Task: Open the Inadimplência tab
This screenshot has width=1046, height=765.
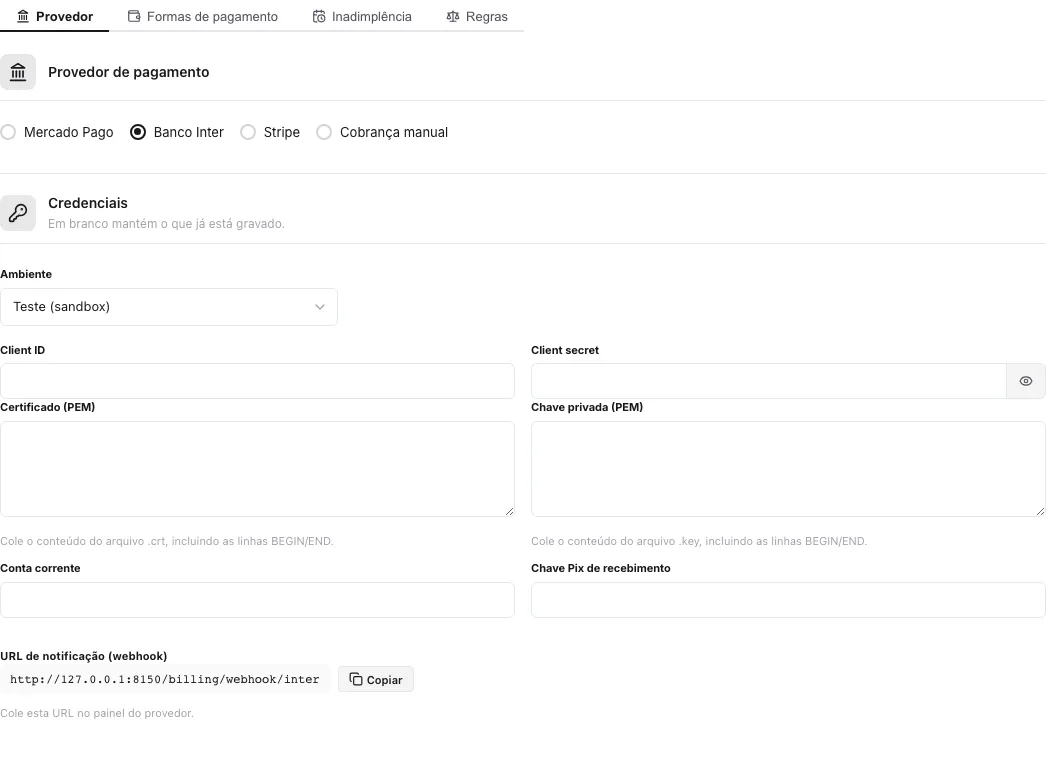Action: 362,16
